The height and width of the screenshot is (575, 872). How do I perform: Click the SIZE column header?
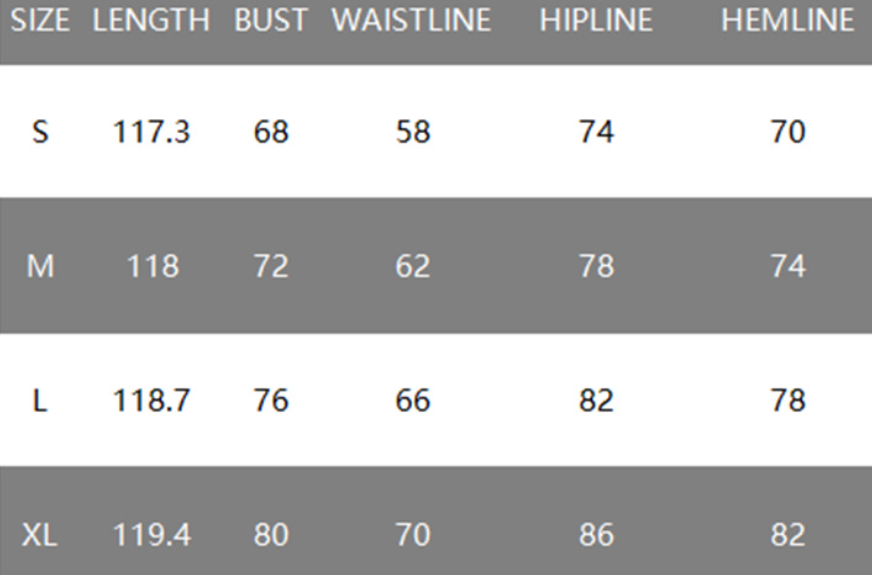coord(40,20)
